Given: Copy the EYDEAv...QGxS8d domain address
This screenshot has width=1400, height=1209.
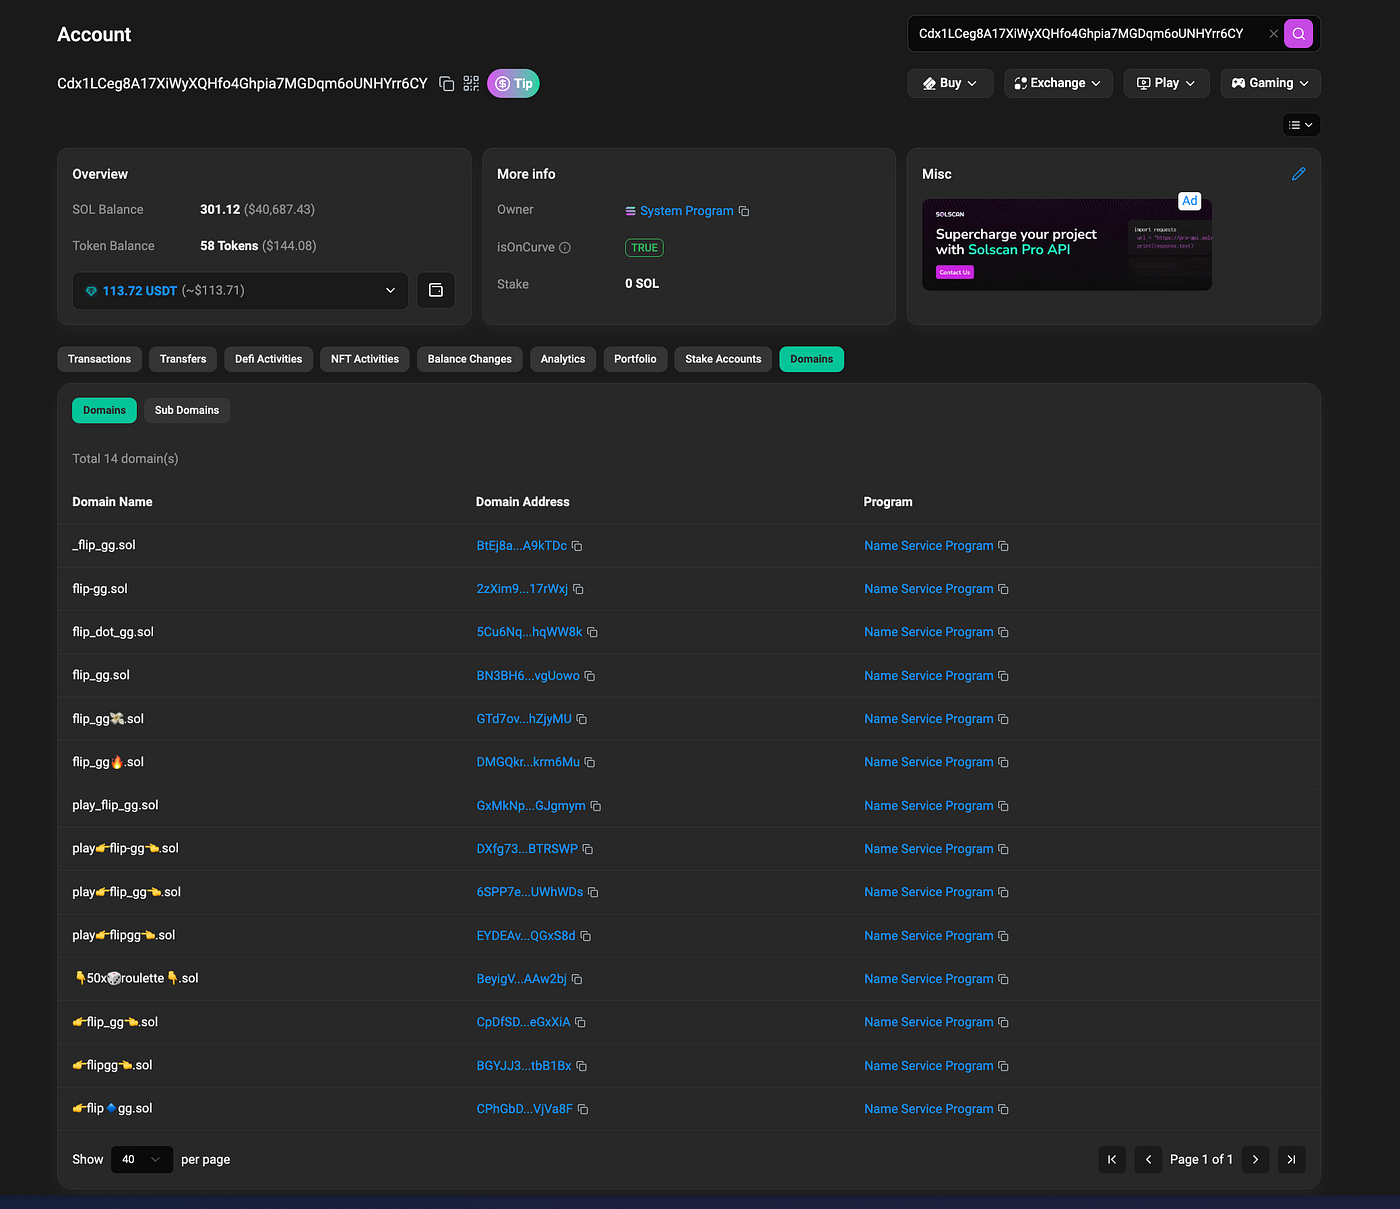Looking at the screenshot, I should click(586, 937).
